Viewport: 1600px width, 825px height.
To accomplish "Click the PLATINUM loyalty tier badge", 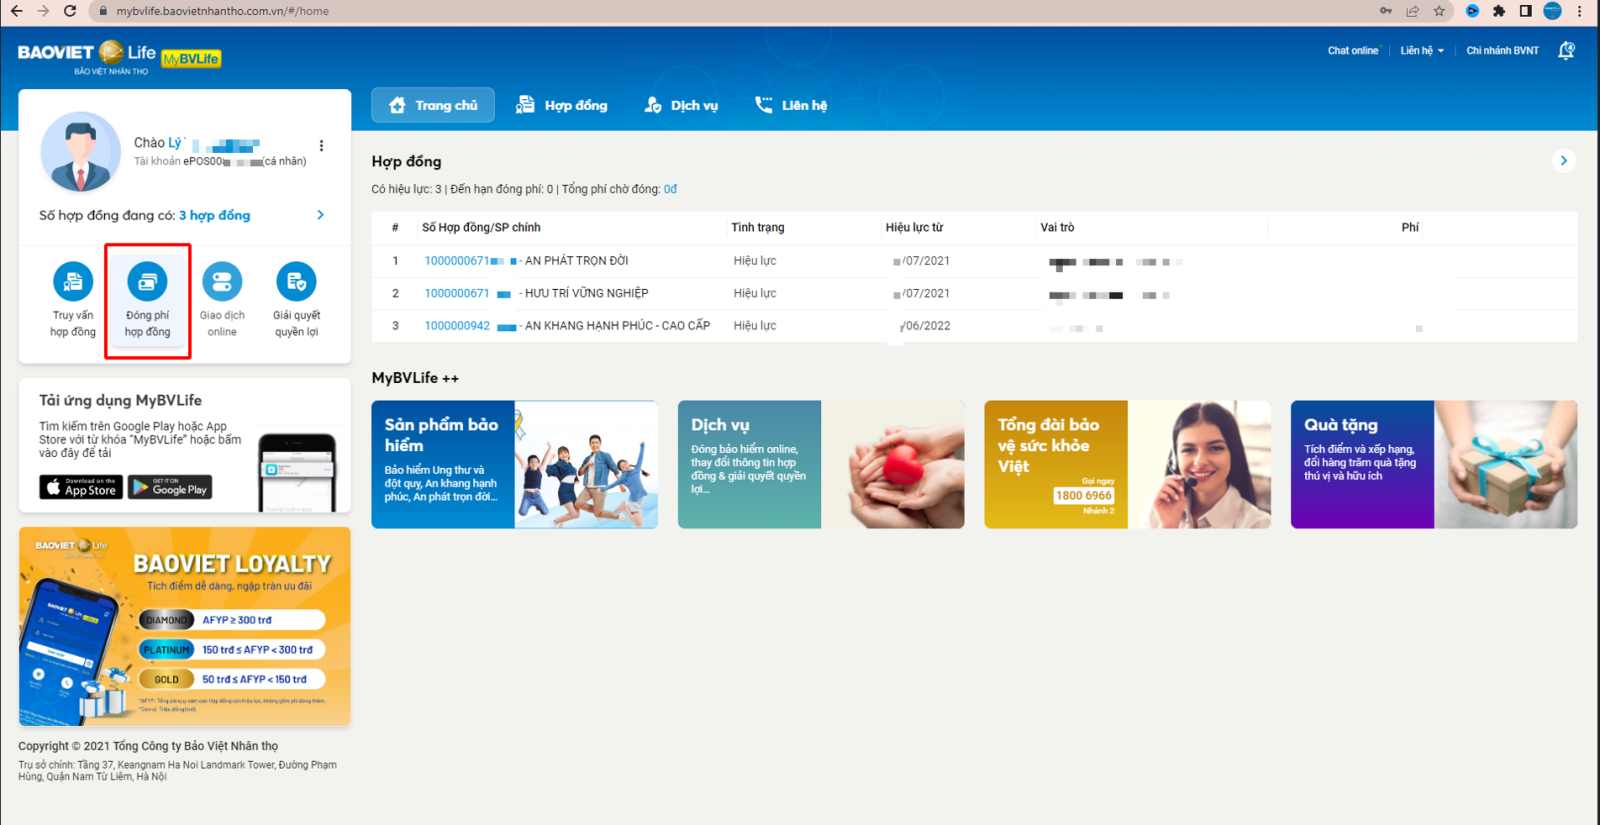I will tap(166, 650).
